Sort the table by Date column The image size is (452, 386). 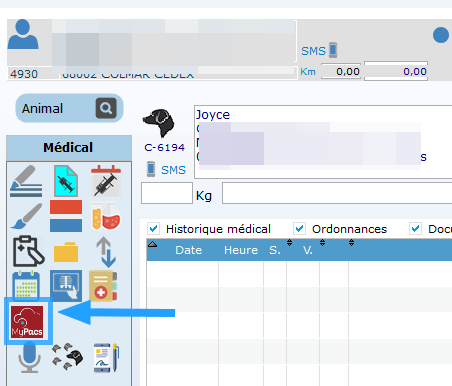coord(189,250)
